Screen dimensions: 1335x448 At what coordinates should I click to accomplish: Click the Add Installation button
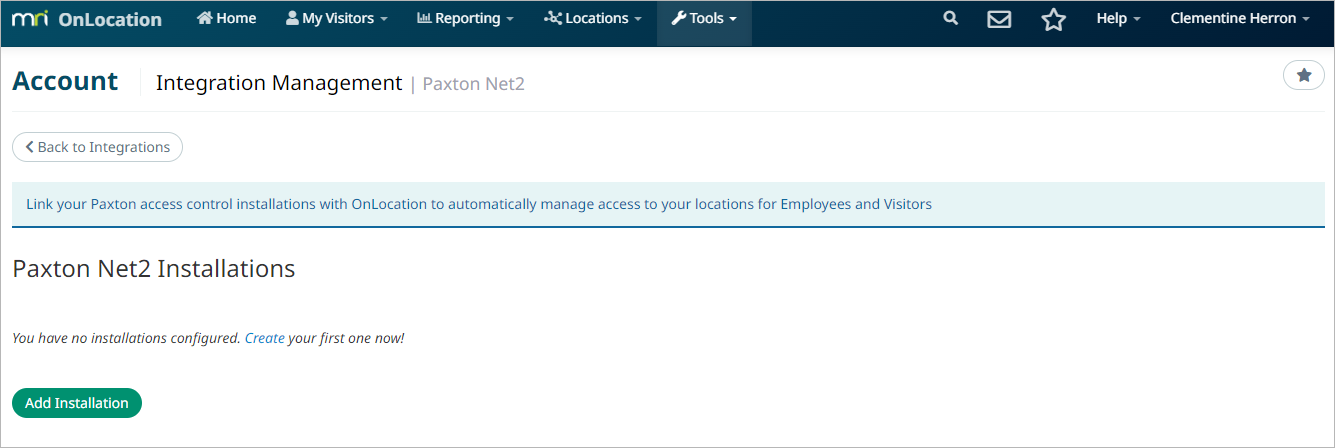tap(77, 403)
